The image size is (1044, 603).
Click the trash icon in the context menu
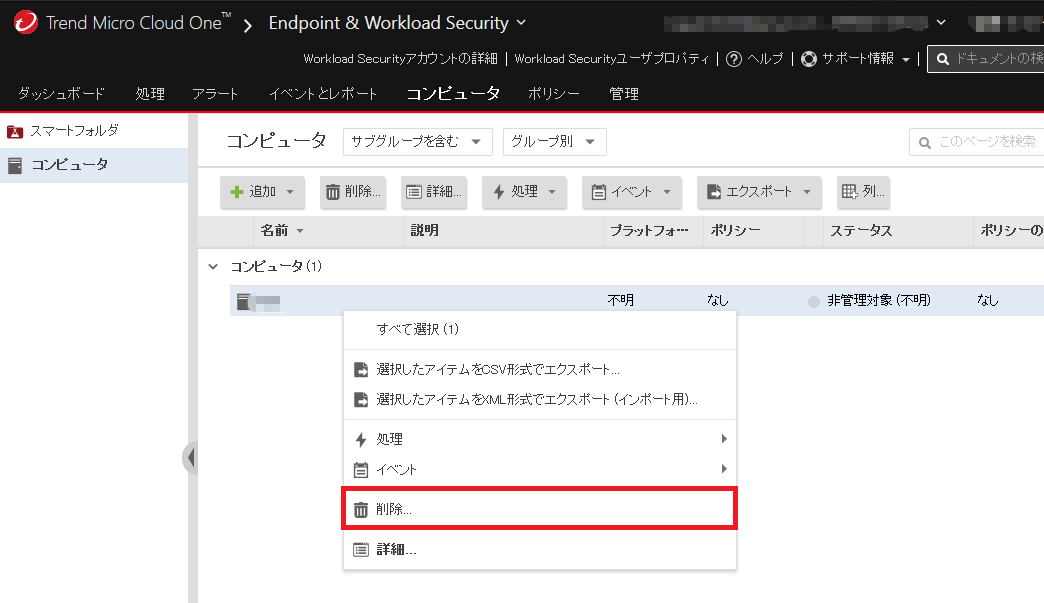361,510
